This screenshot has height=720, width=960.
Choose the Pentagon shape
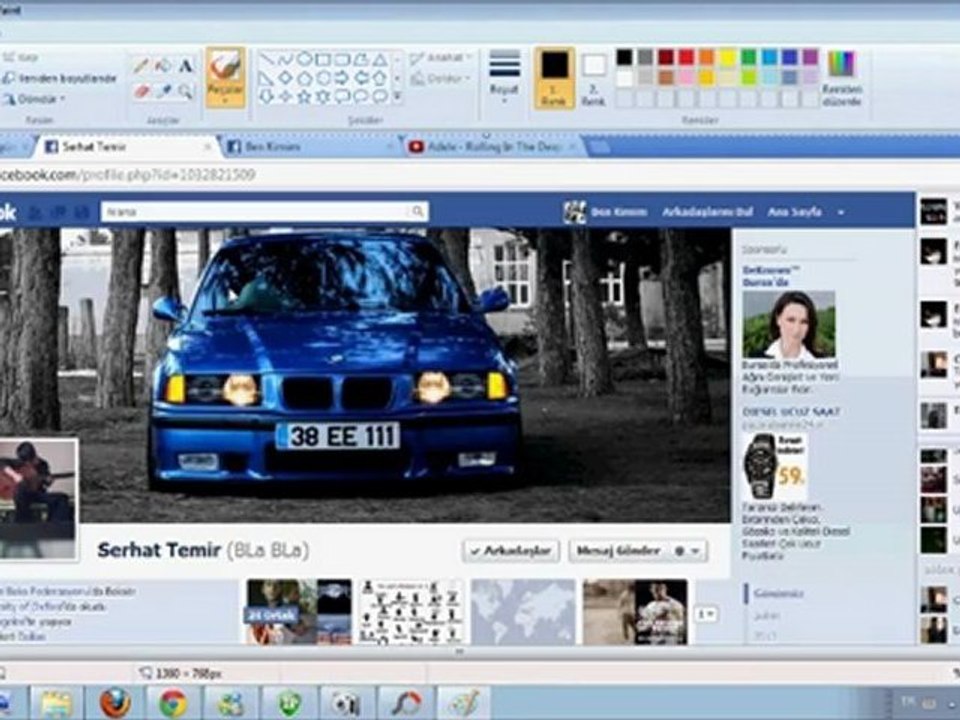click(x=304, y=78)
